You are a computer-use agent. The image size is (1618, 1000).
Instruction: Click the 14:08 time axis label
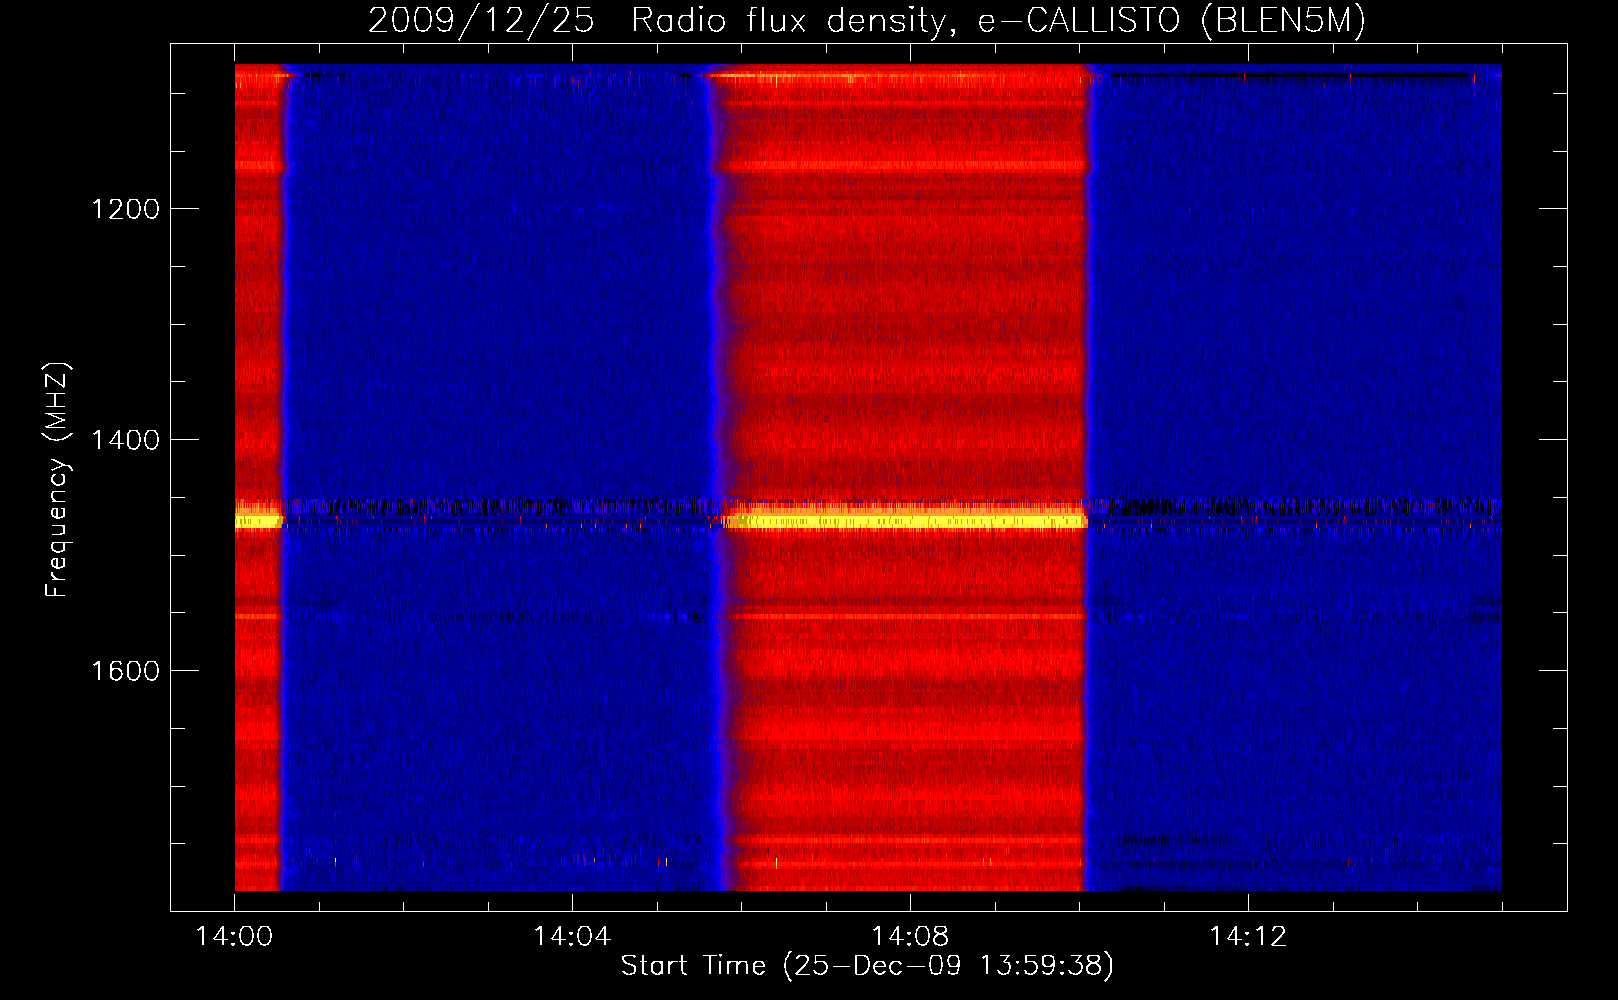click(x=910, y=937)
